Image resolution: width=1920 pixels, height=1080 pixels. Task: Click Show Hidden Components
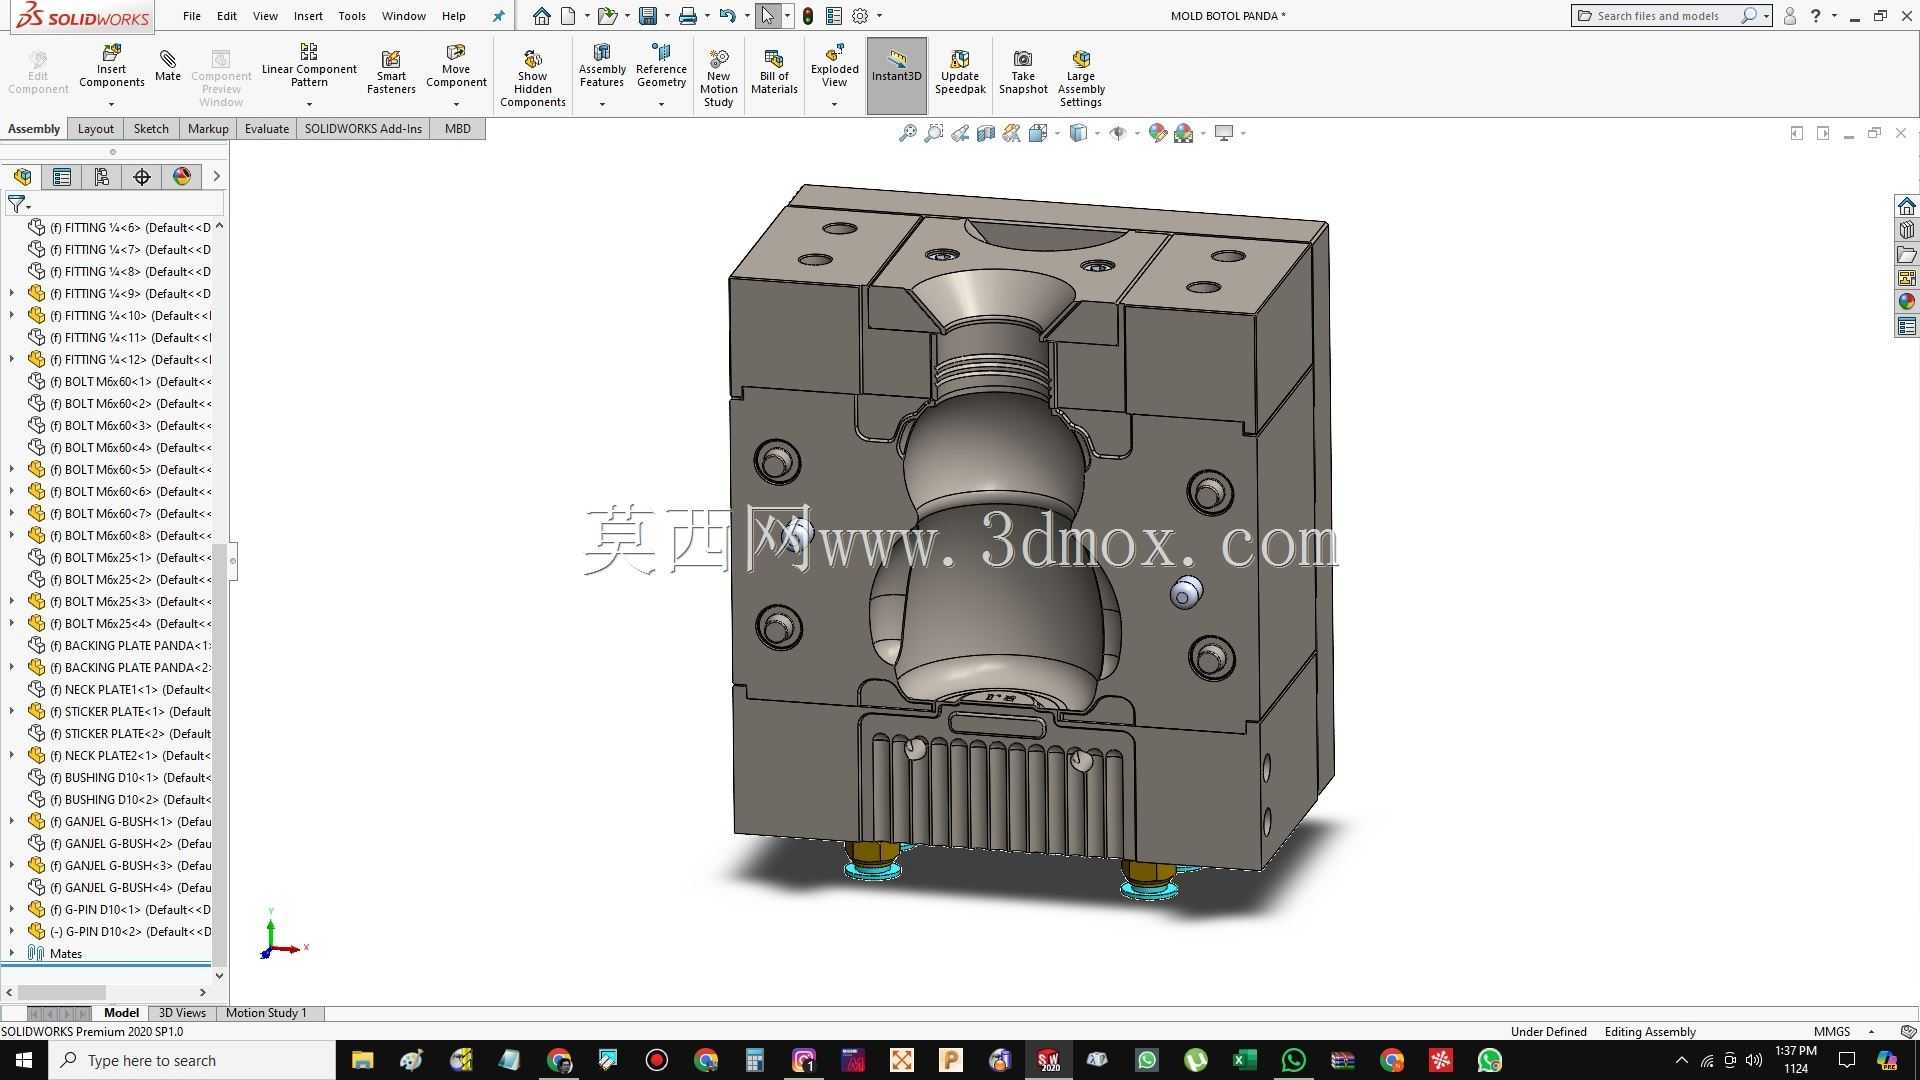[x=533, y=78]
